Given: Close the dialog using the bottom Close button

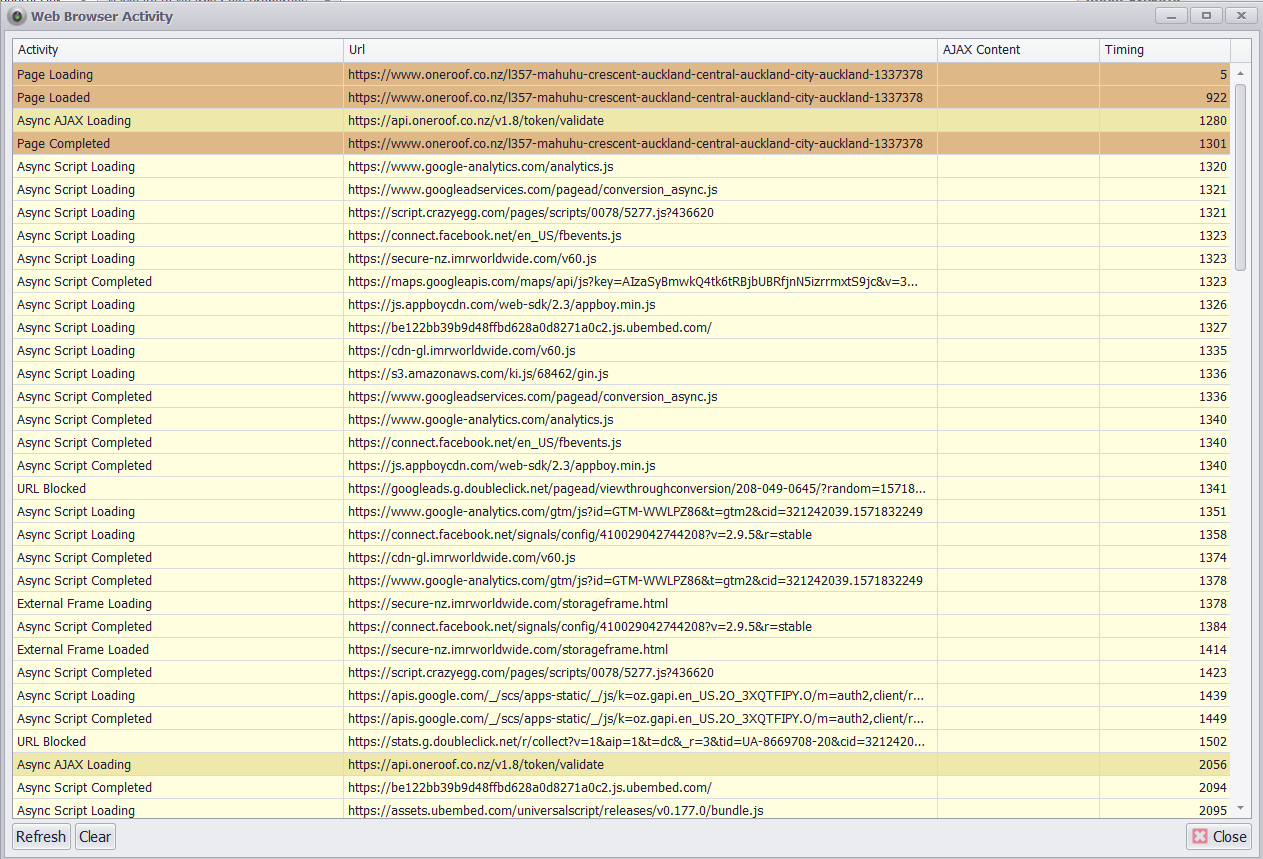Looking at the screenshot, I should [x=1218, y=837].
